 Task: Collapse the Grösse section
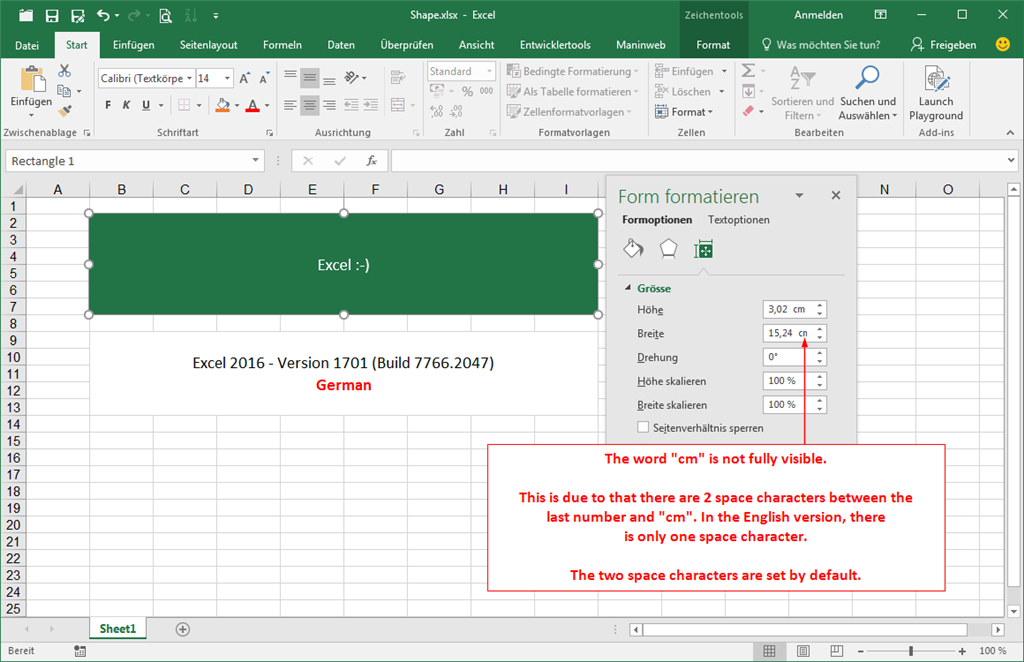tap(628, 288)
